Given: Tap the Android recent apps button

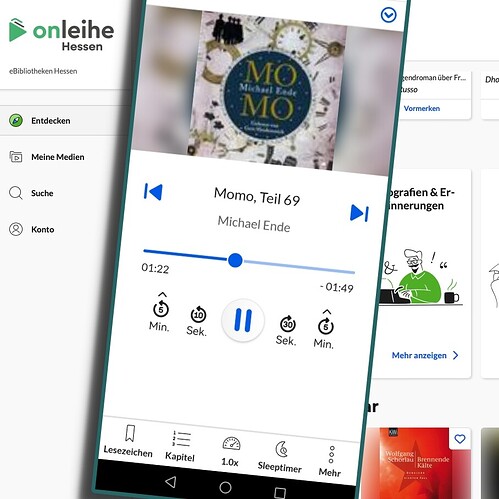Looking at the screenshot, I should [280, 492].
